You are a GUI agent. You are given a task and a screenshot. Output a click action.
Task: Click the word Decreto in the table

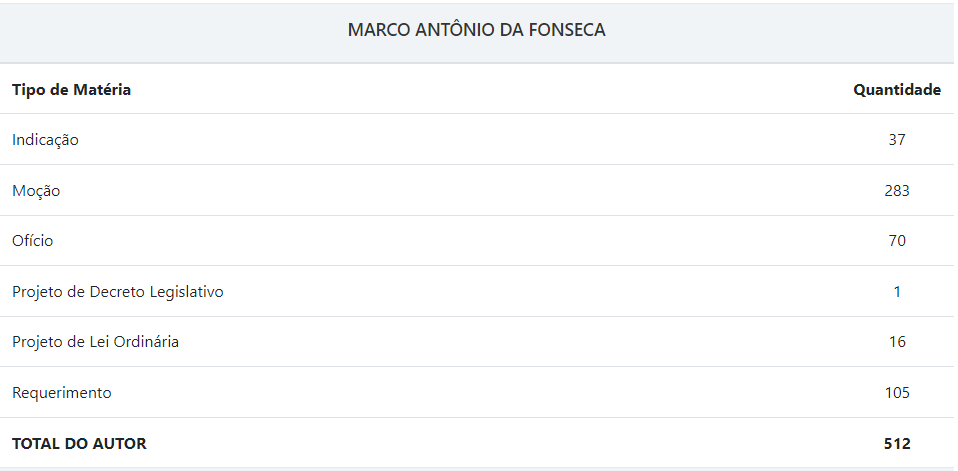tap(122, 292)
